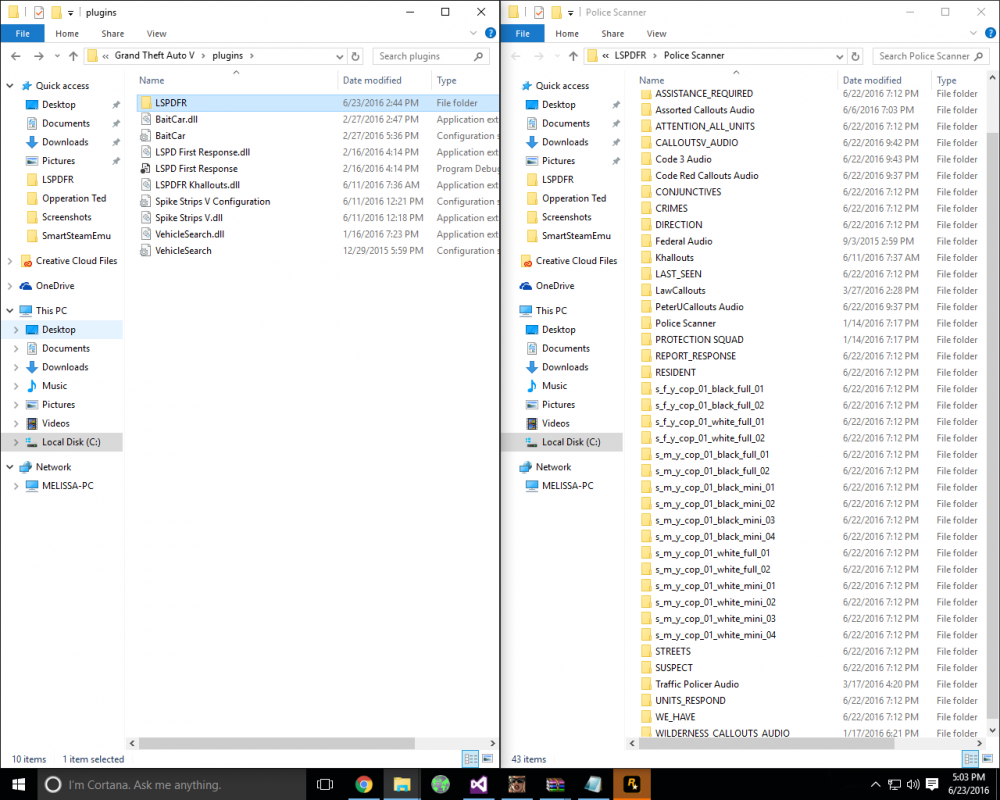
Task: Open address history dropdown in plugins window
Action: 339,56
